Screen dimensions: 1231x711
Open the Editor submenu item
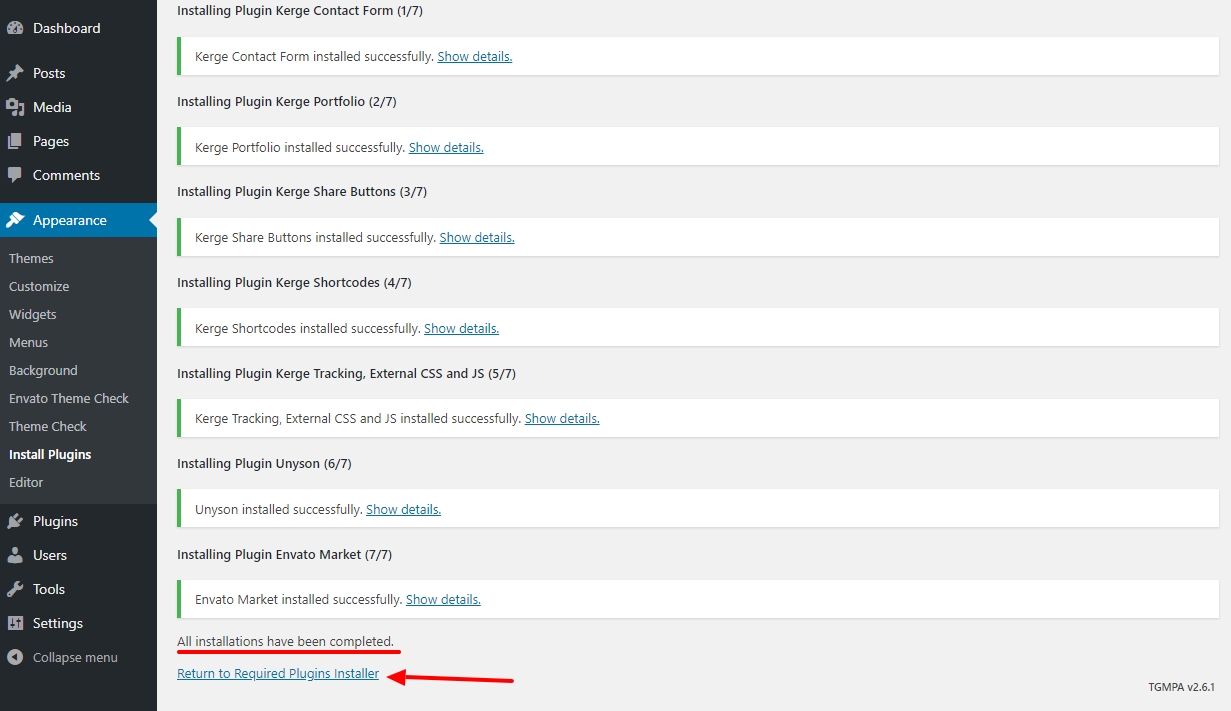[x=26, y=482]
